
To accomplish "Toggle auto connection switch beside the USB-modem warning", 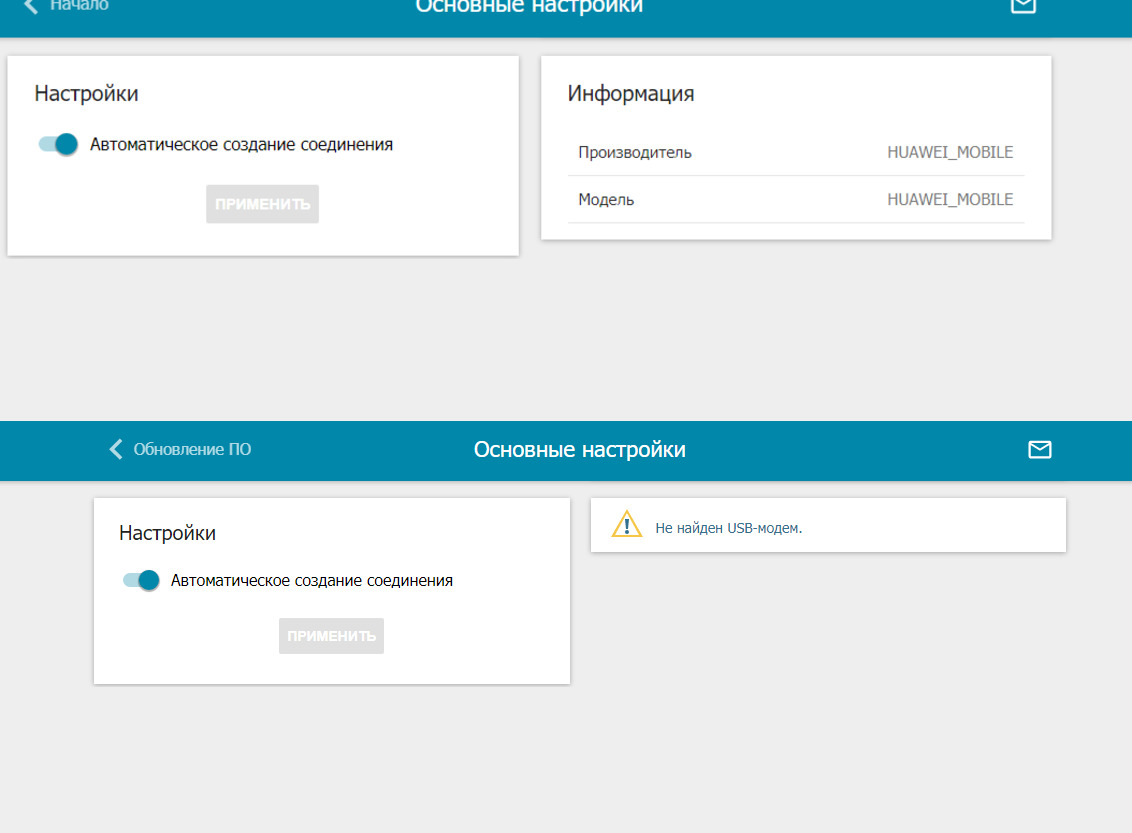I will tap(141, 580).
